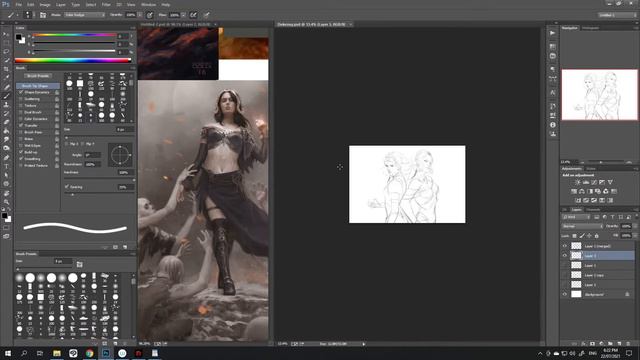Pick a color from the spectrum ramp
Viewport: 640px width, 360px height.
(73, 60)
